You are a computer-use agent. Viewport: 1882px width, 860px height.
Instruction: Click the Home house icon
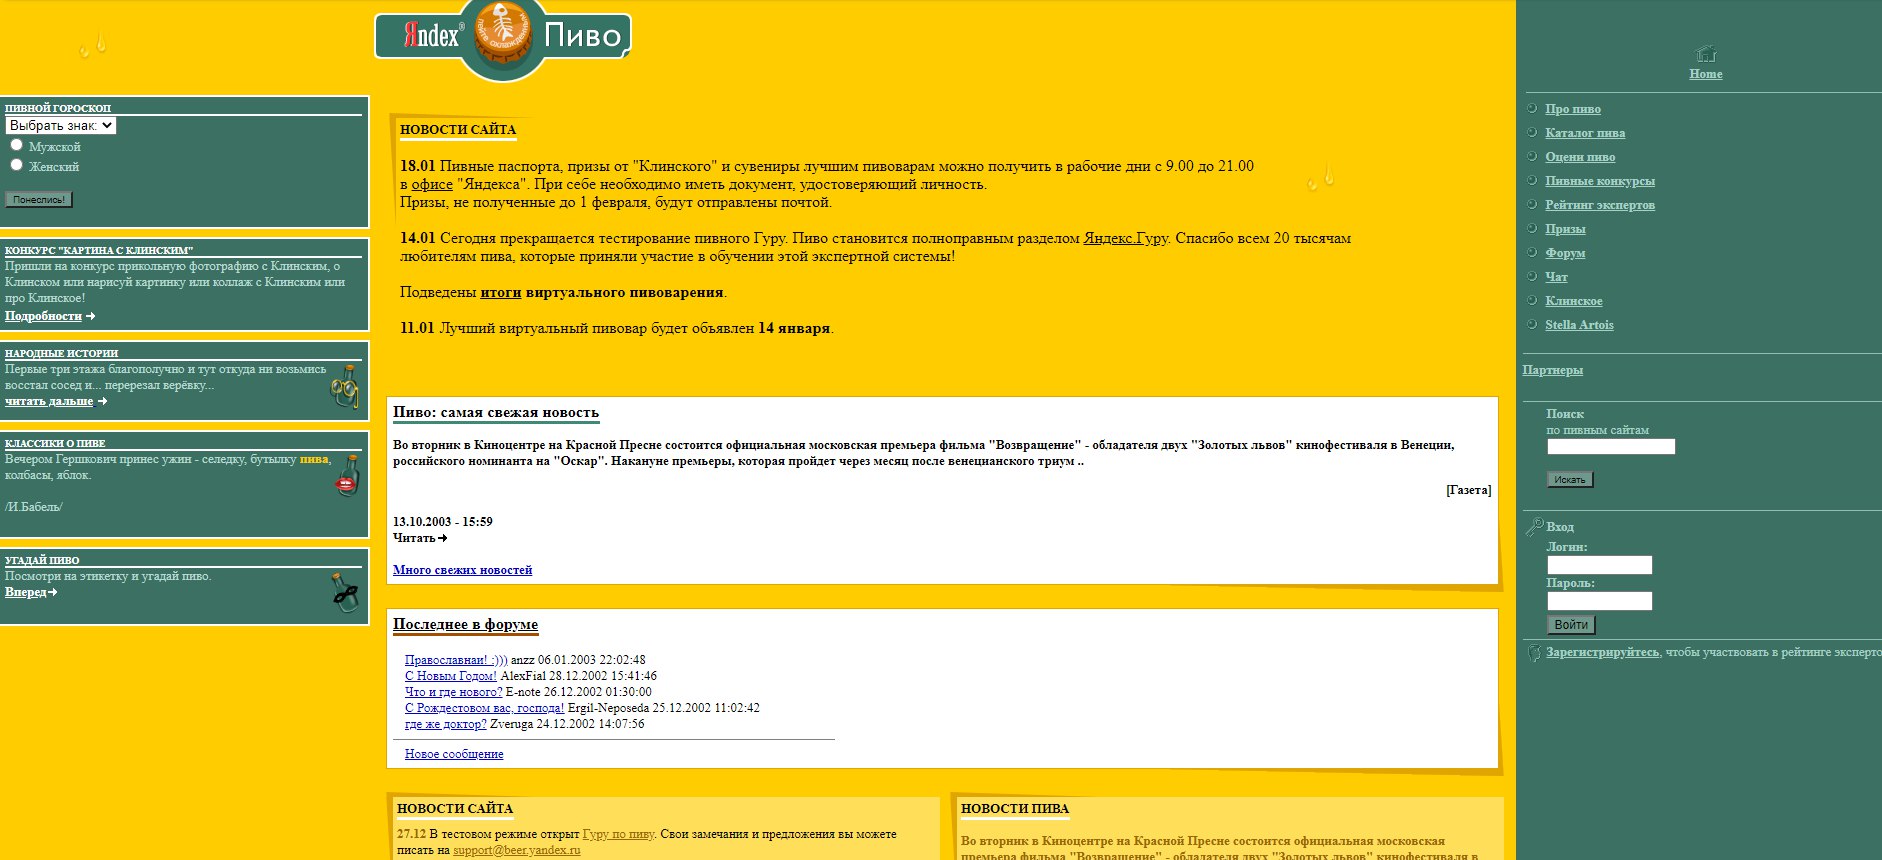point(1706,53)
